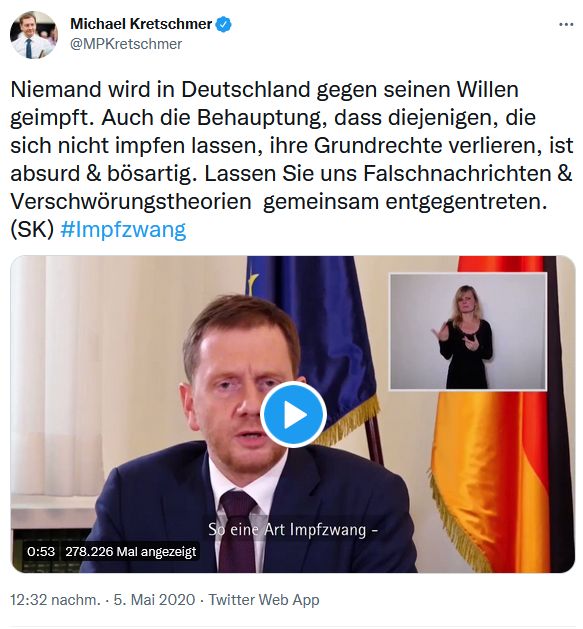
Task: Play the video using the blue play button
Action: tap(293, 414)
